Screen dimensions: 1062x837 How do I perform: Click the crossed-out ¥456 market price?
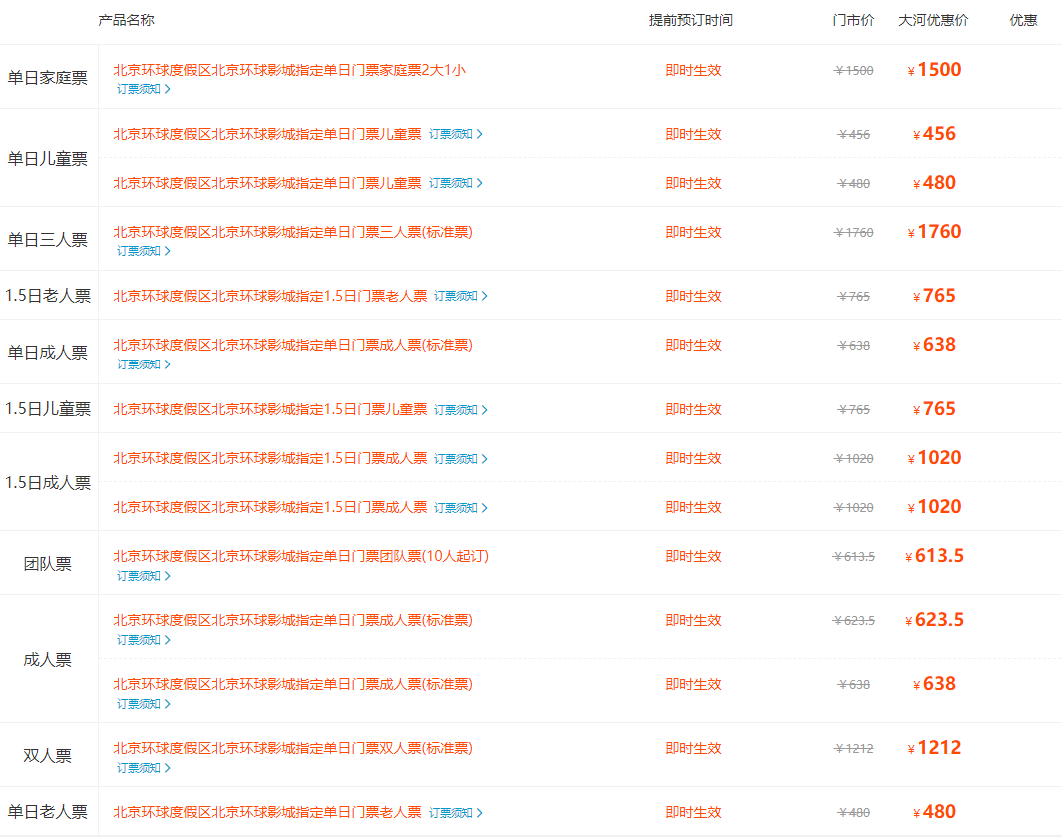[853, 135]
